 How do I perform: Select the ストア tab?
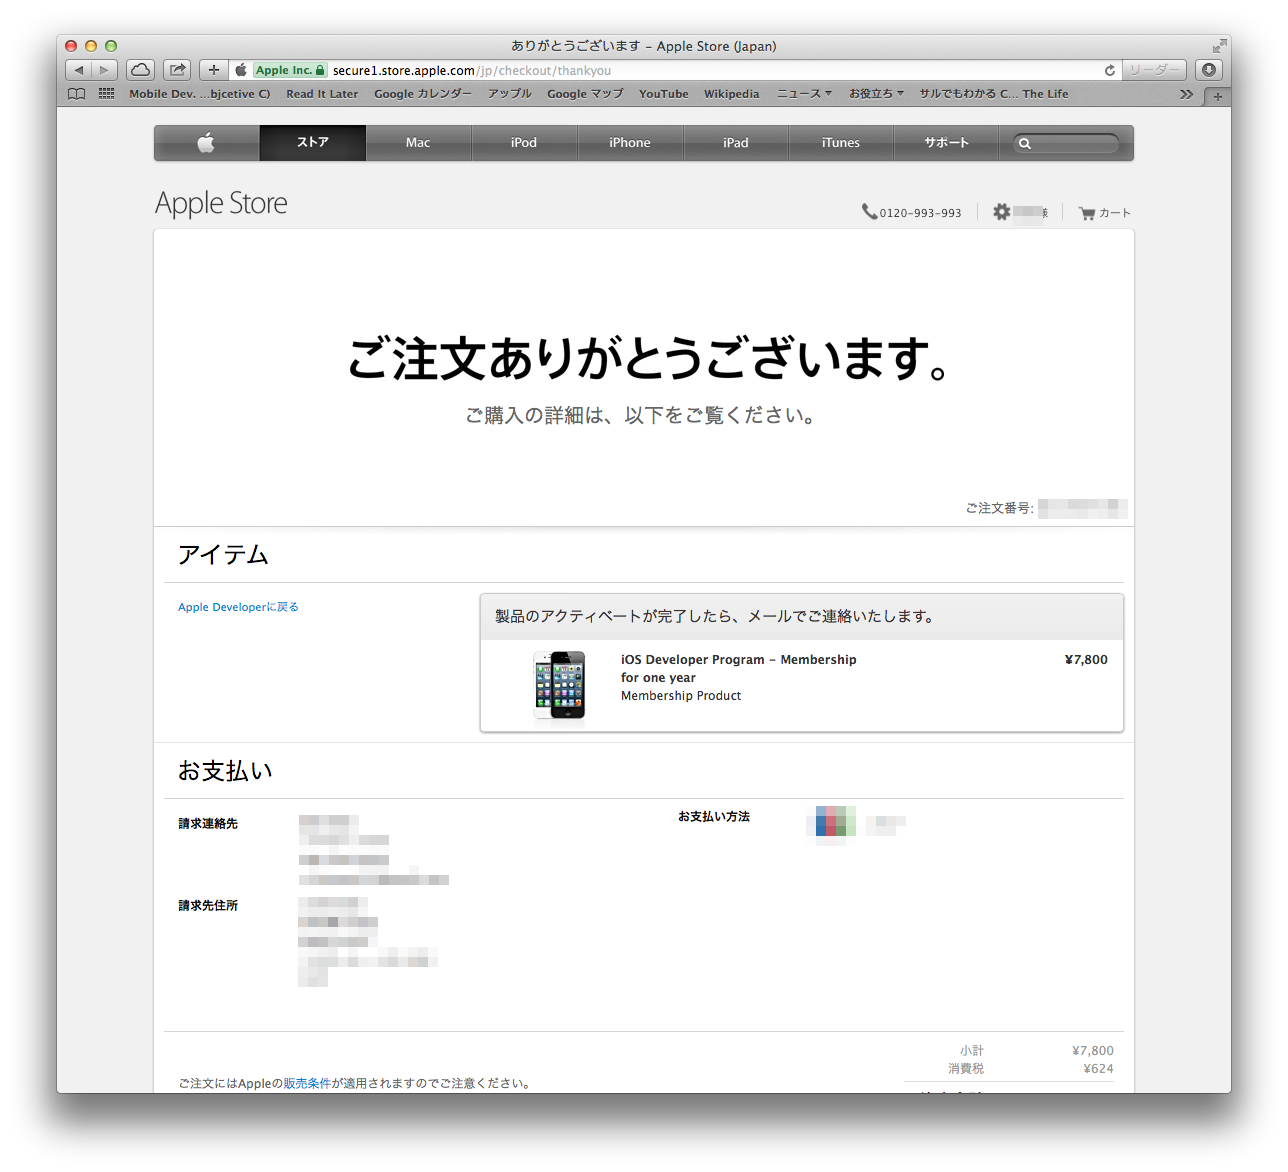313,143
